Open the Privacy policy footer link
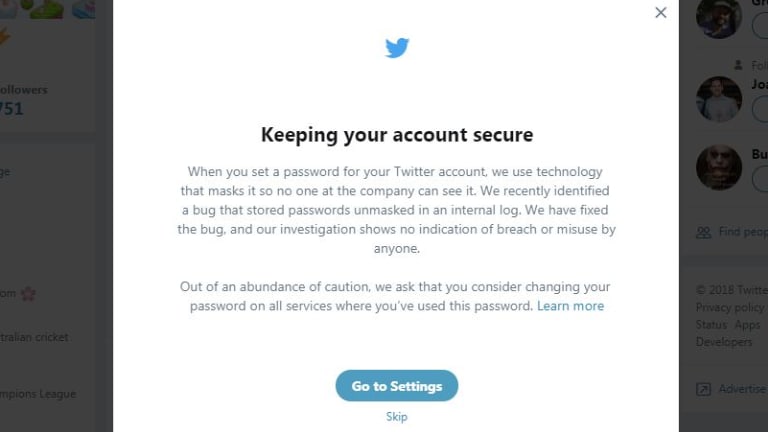Image resolution: width=768 pixels, height=432 pixels. (x=731, y=308)
